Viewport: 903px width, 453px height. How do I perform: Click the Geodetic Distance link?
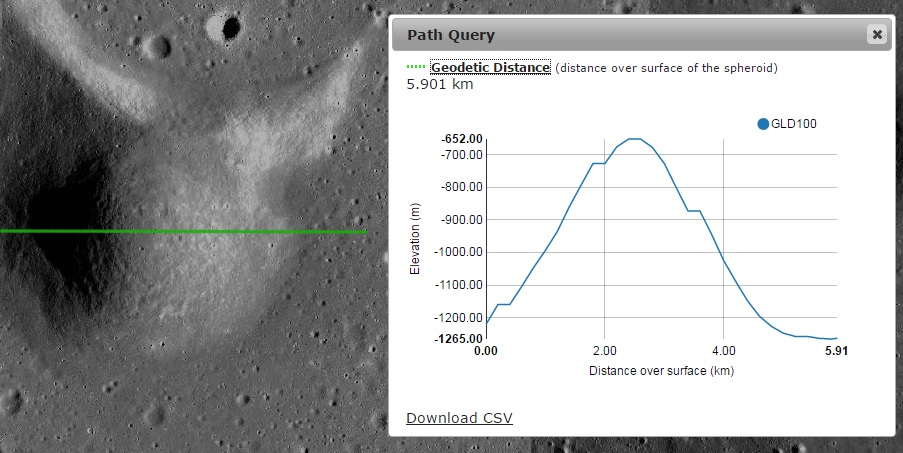tap(490, 67)
